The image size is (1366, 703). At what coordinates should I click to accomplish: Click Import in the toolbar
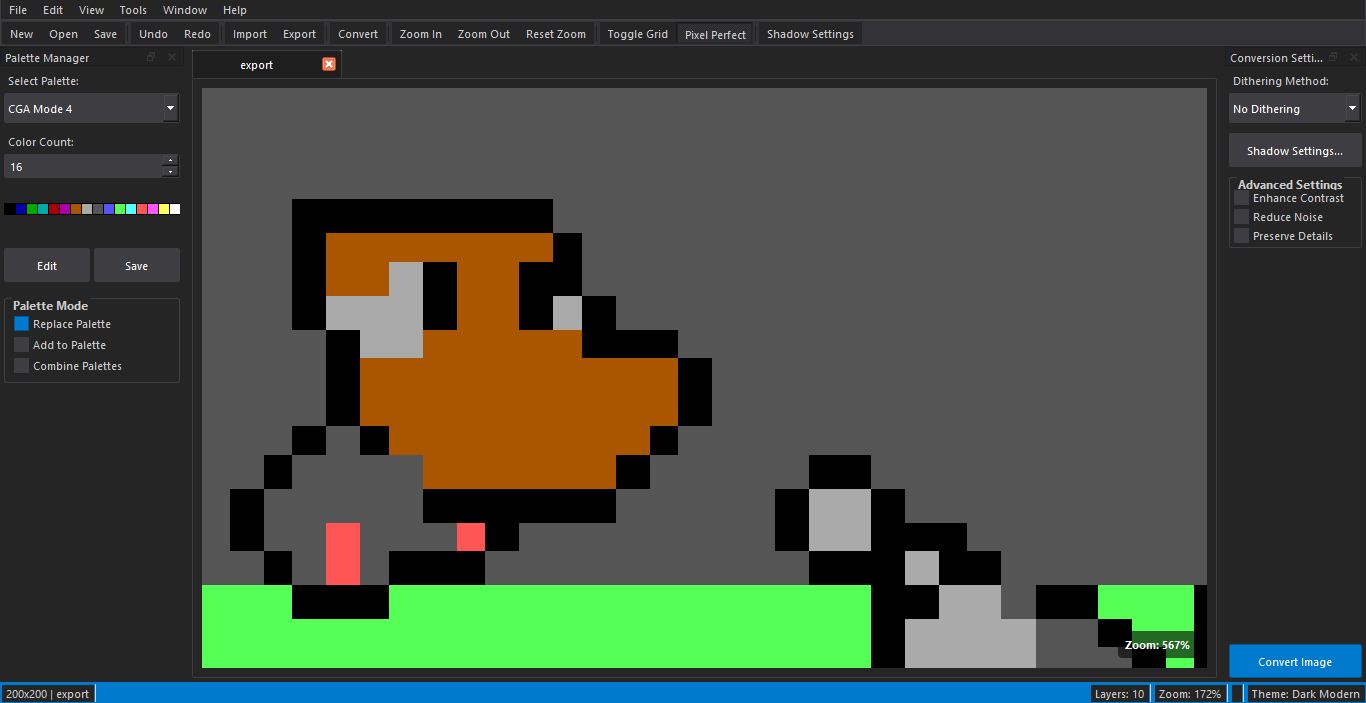[x=250, y=34]
